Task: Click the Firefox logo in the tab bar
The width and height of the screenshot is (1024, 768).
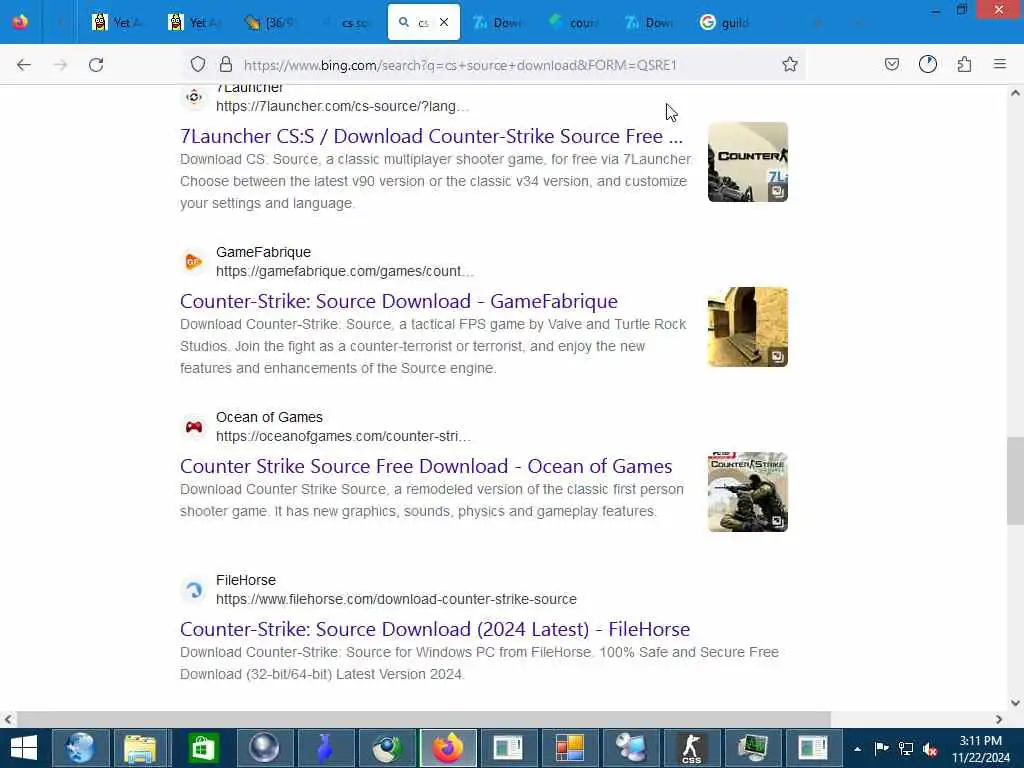Action: click(20, 22)
